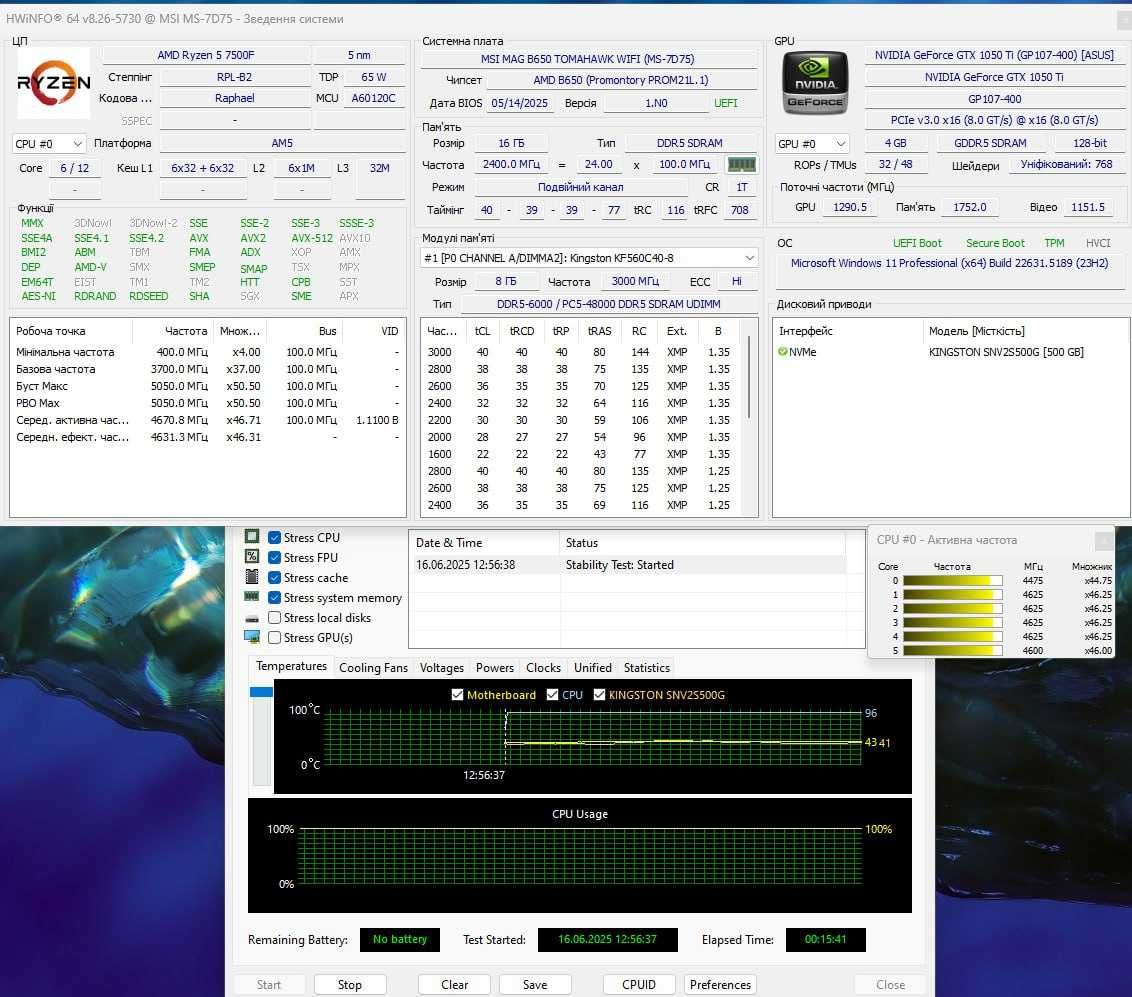Open the GPU #0 selector dropdown
1132x997 pixels.
click(811, 144)
